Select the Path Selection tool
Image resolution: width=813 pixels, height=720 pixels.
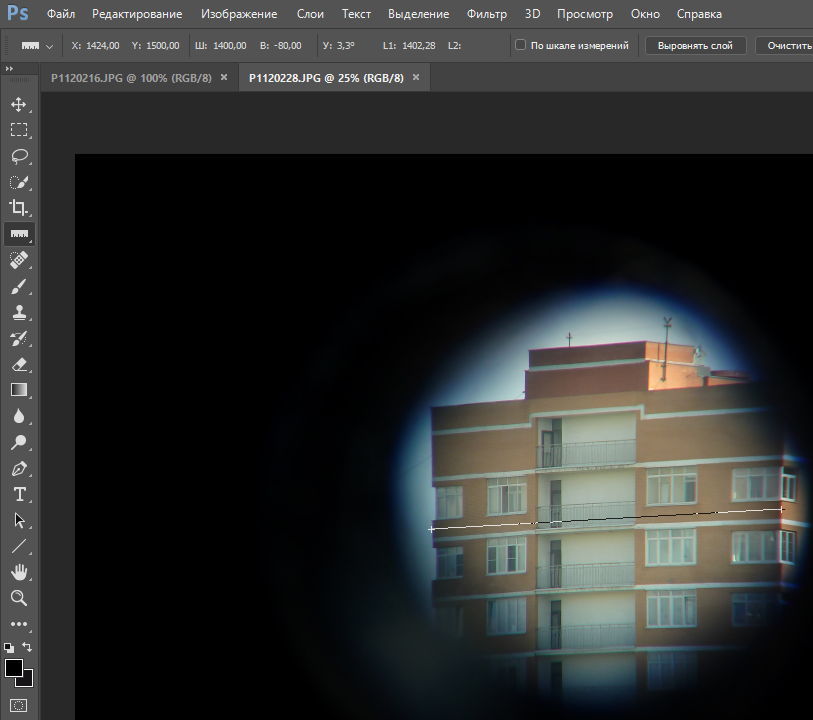[x=19, y=520]
